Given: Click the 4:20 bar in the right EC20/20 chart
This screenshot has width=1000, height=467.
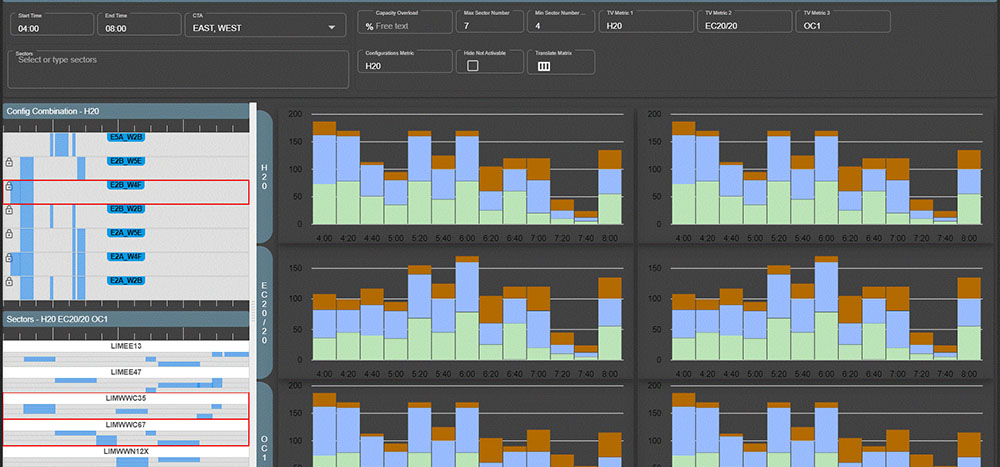Looking at the screenshot, I should [708, 329].
